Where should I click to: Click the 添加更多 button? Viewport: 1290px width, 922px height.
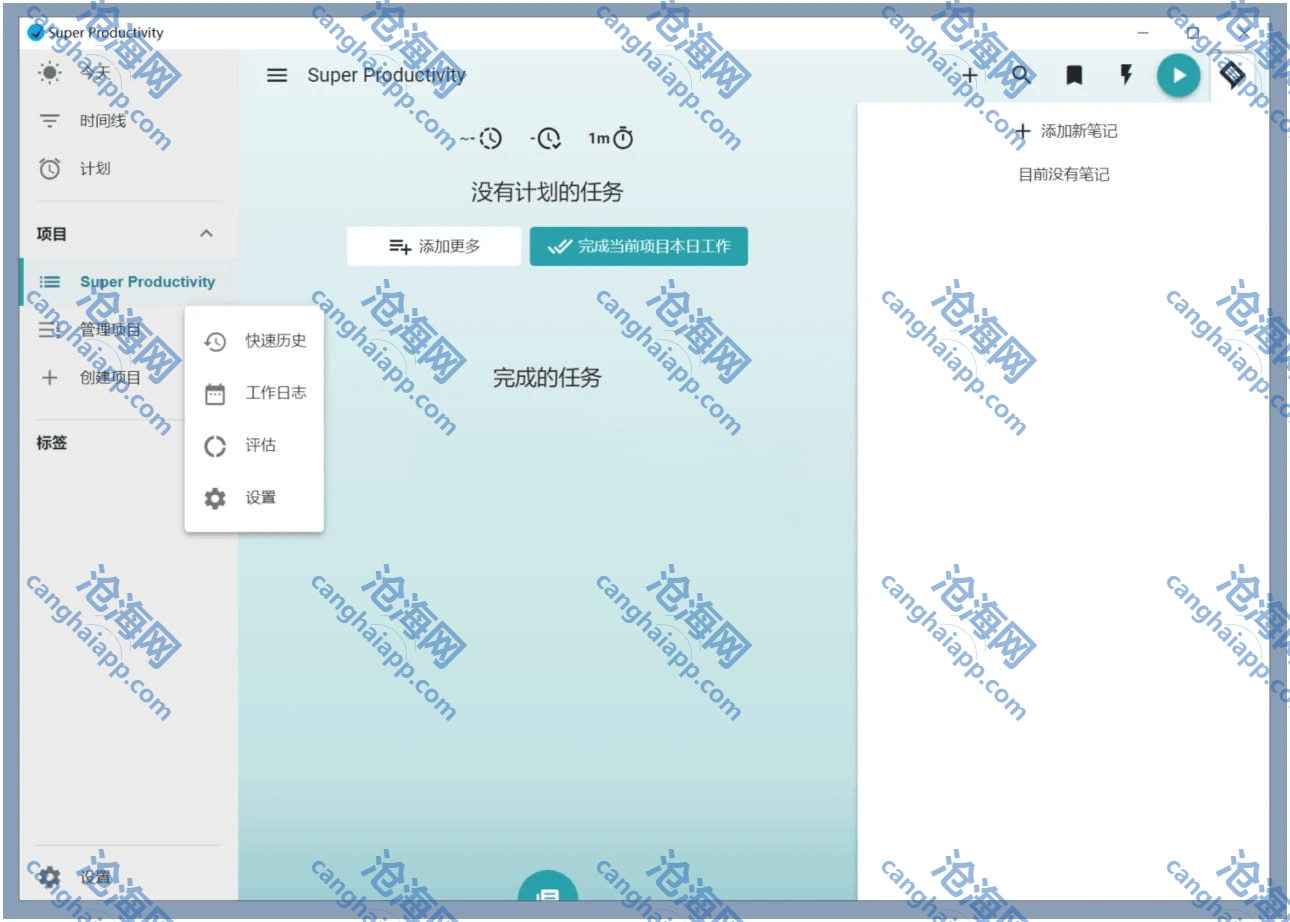click(434, 246)
